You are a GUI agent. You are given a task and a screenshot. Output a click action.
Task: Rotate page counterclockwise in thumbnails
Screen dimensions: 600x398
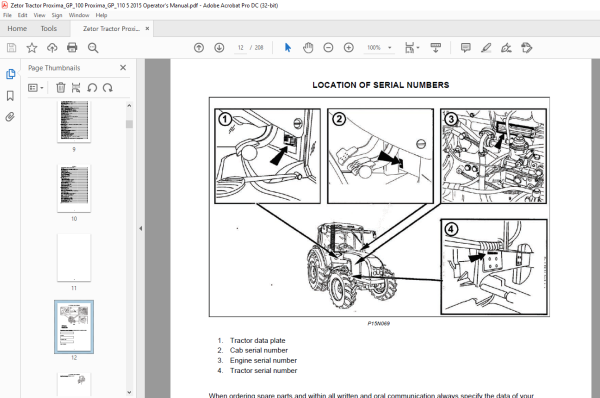coord(92,88)
